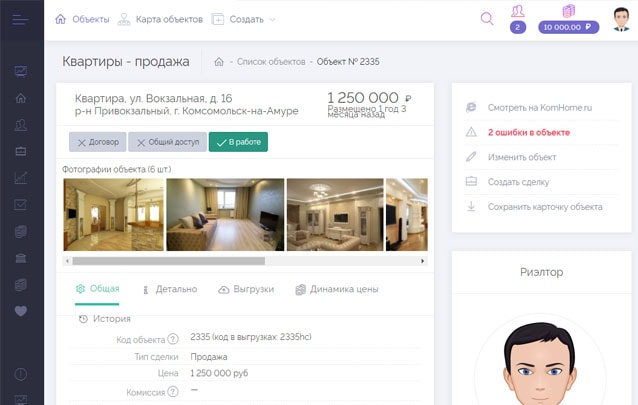This screenshot has height=405, width=638.
Task: Click the Изменить объект link
Action: (x=522, y=157)
